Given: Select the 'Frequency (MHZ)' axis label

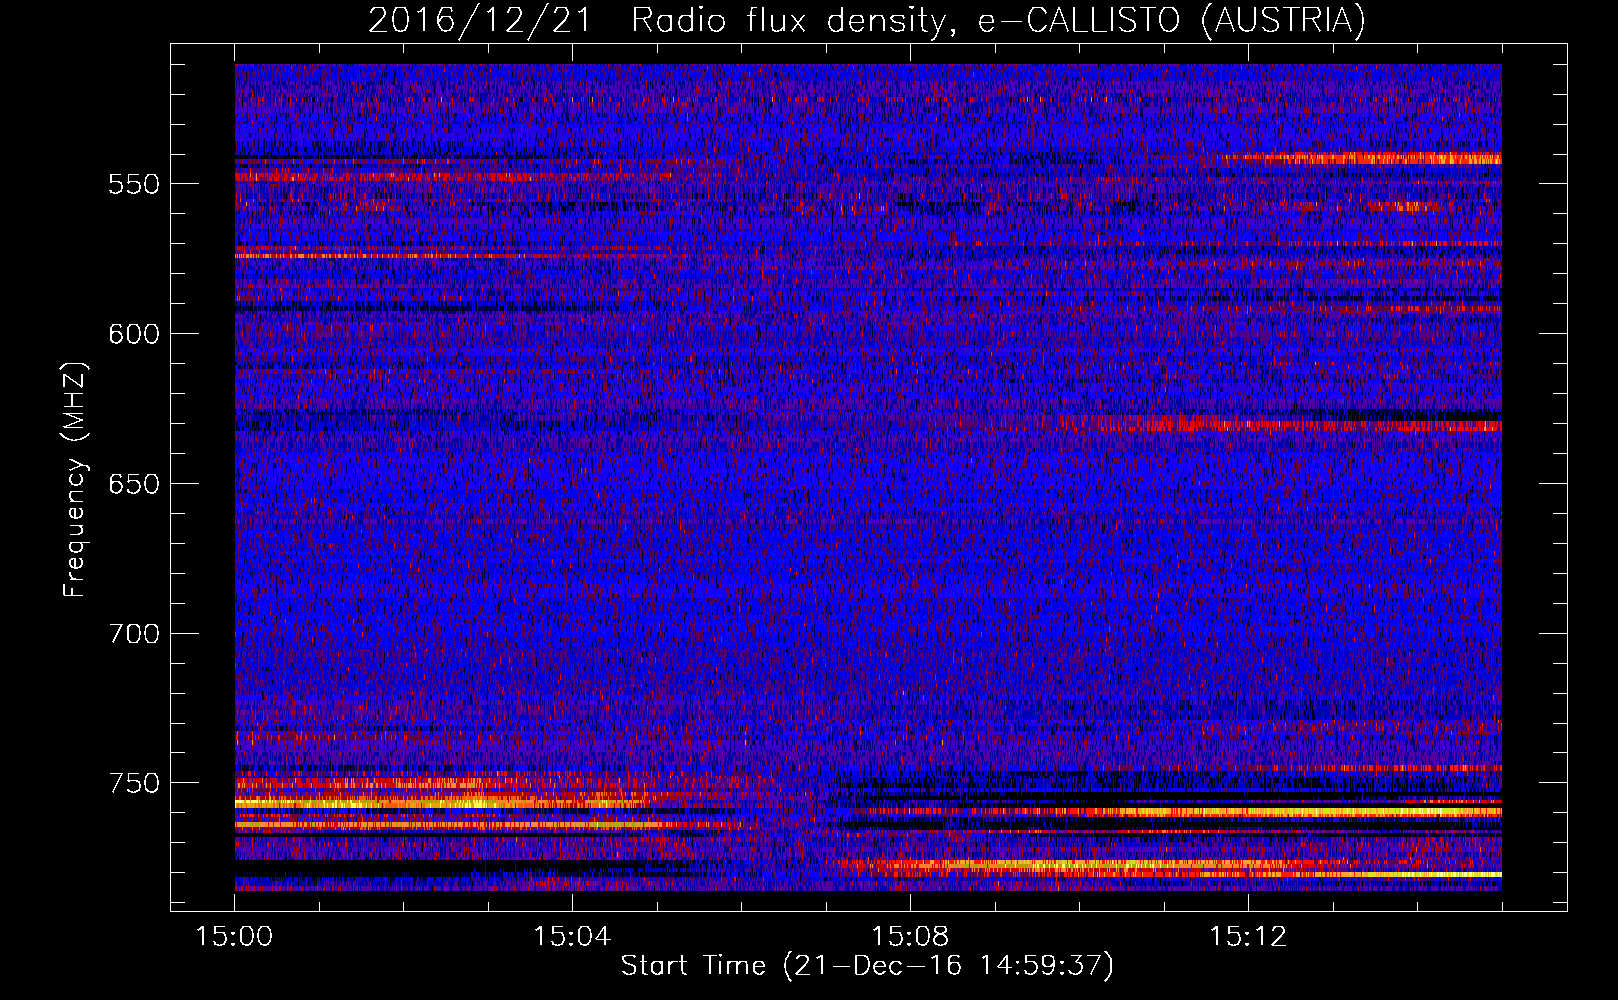Looking at the screenshot, I should point(75,481).
